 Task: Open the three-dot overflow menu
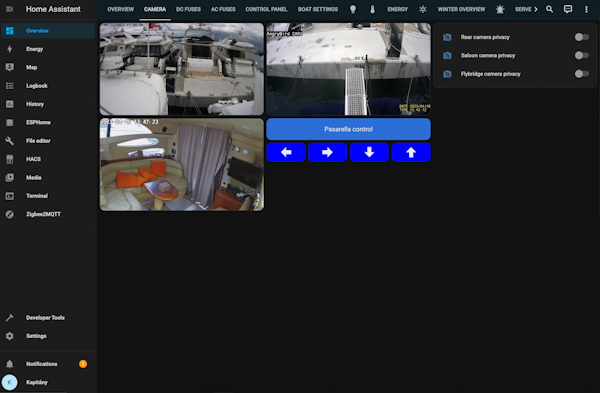point(586,9)
